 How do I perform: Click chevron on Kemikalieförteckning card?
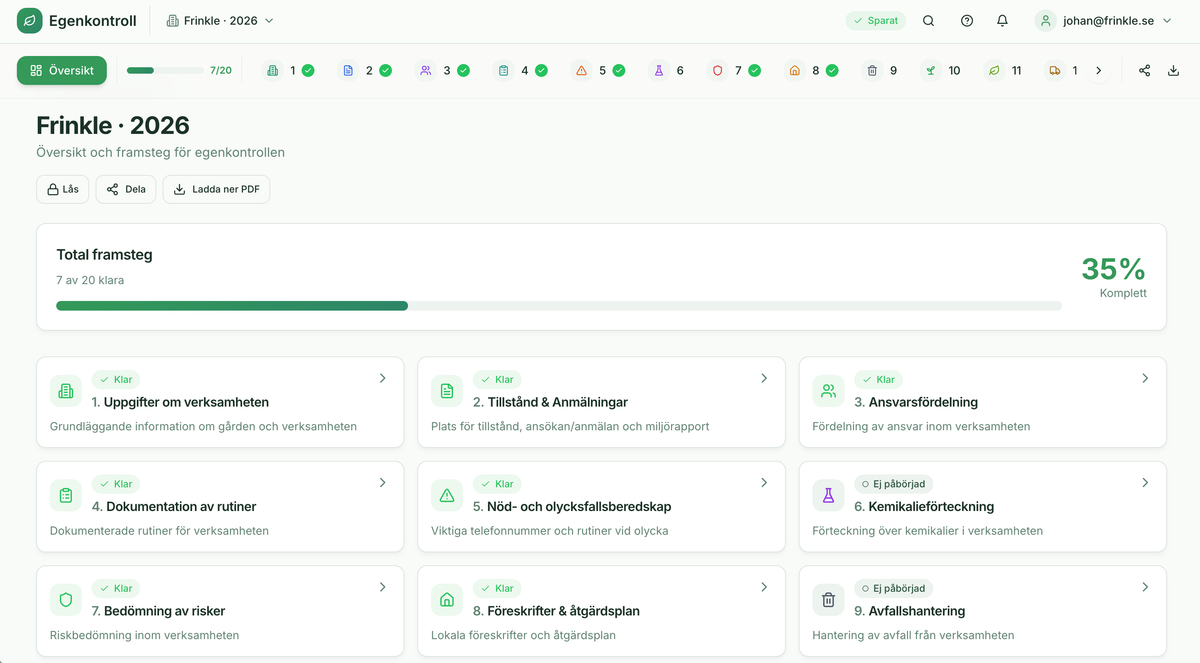click(x=1145, y=483)
